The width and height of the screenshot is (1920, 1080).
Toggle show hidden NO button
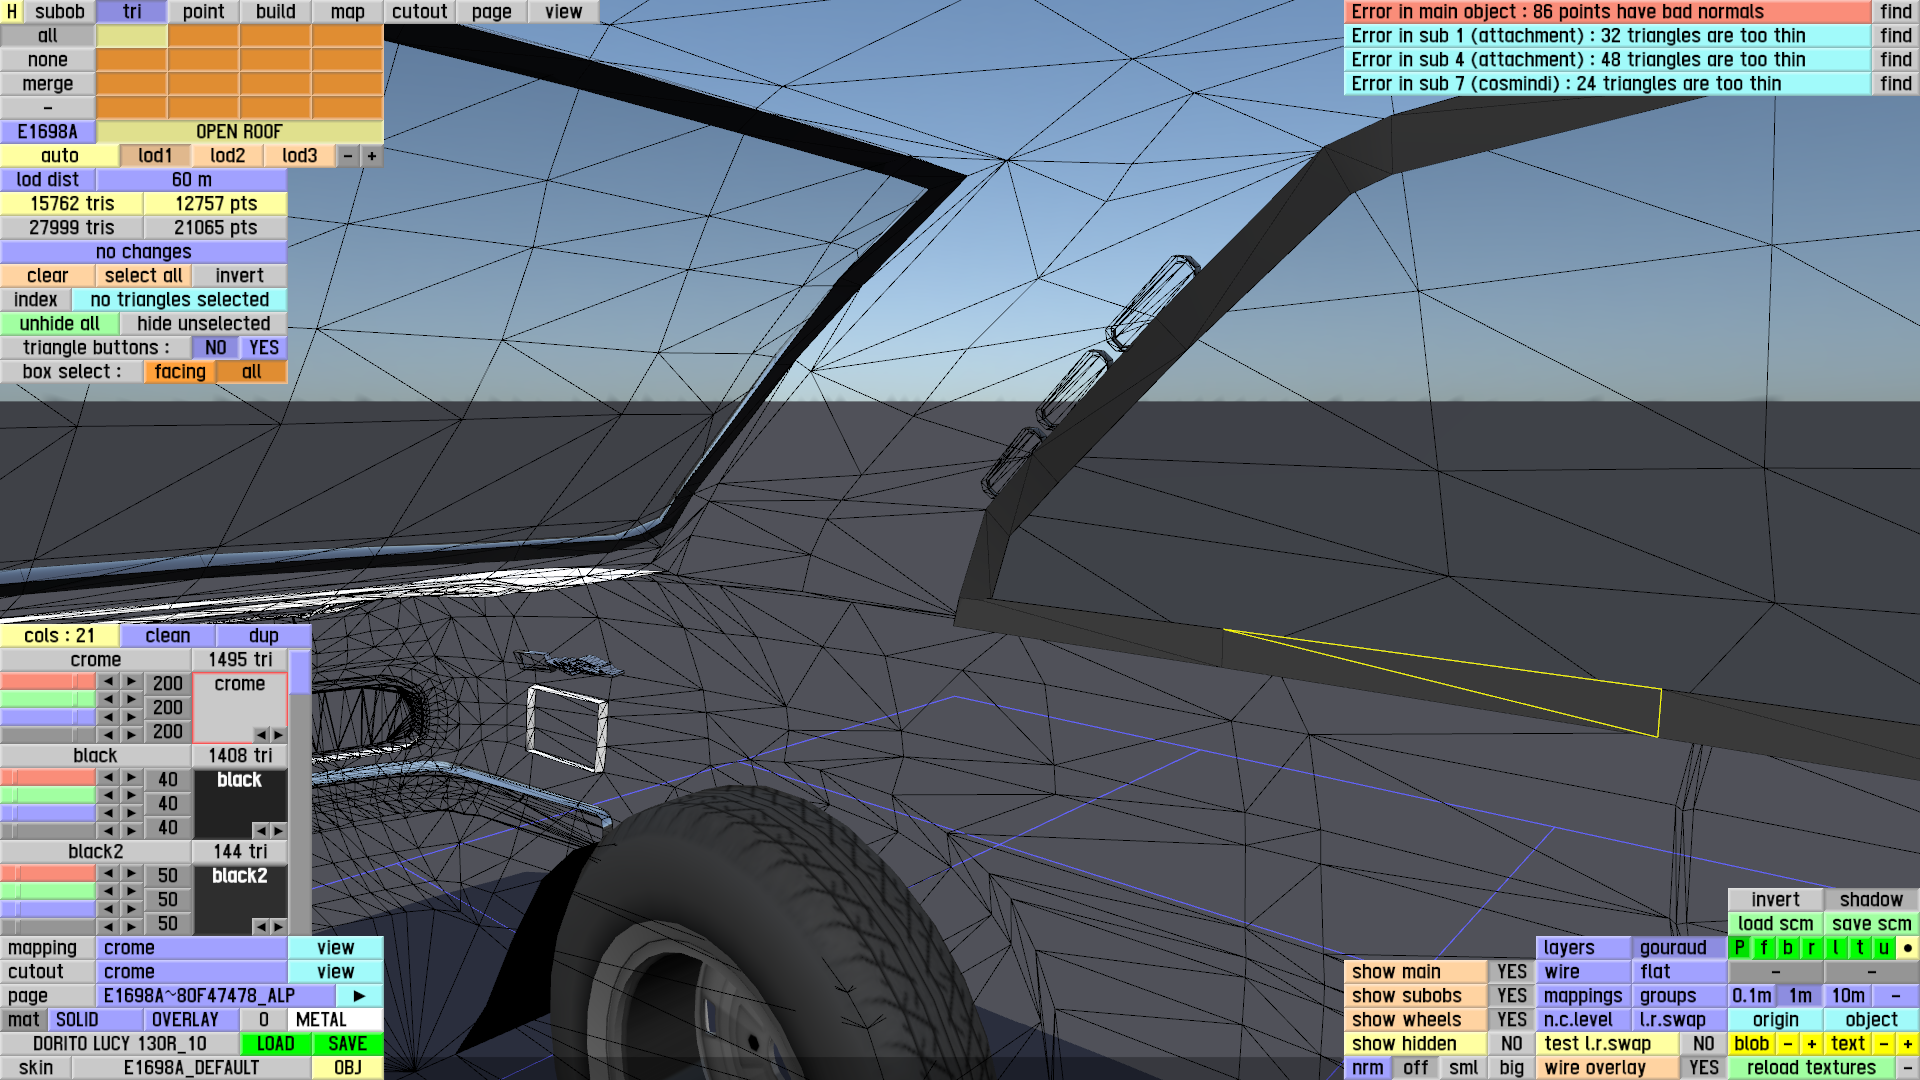coord(1511,1044)
